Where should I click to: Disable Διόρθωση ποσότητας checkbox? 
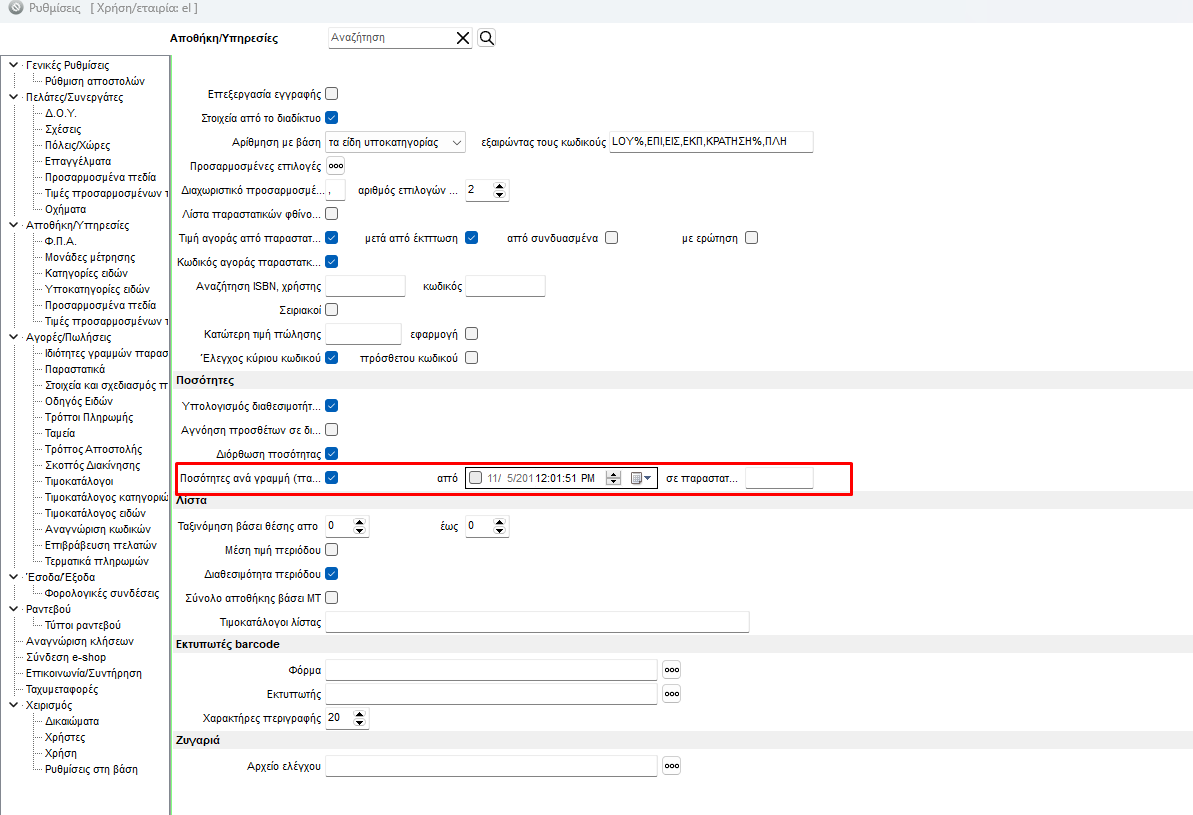pyautogui.click(x=332, y=454)
